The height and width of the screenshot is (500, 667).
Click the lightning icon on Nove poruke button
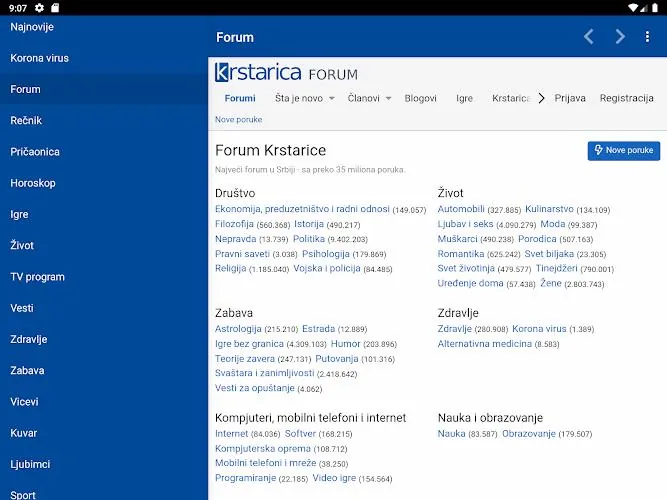pos(598,150)
